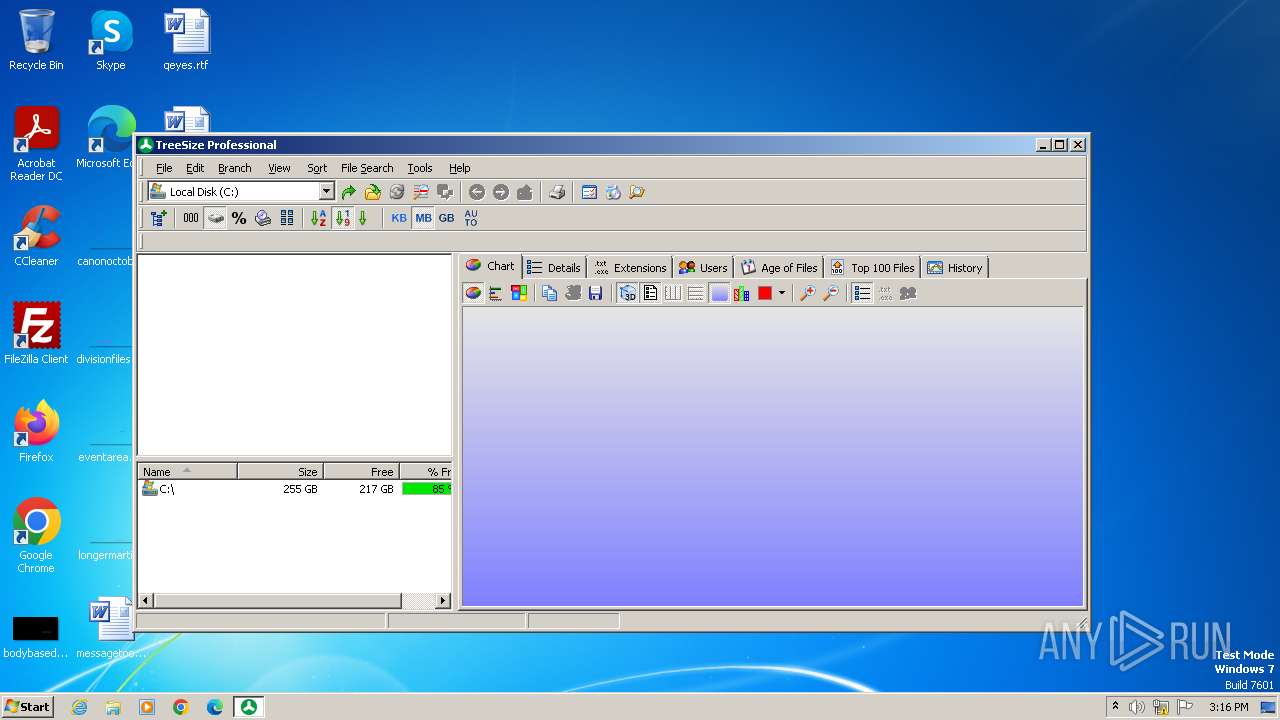Toggle display in percent mode
Image resolution: width=1280 pixels, height=720 pixels.
click(239, 218)
